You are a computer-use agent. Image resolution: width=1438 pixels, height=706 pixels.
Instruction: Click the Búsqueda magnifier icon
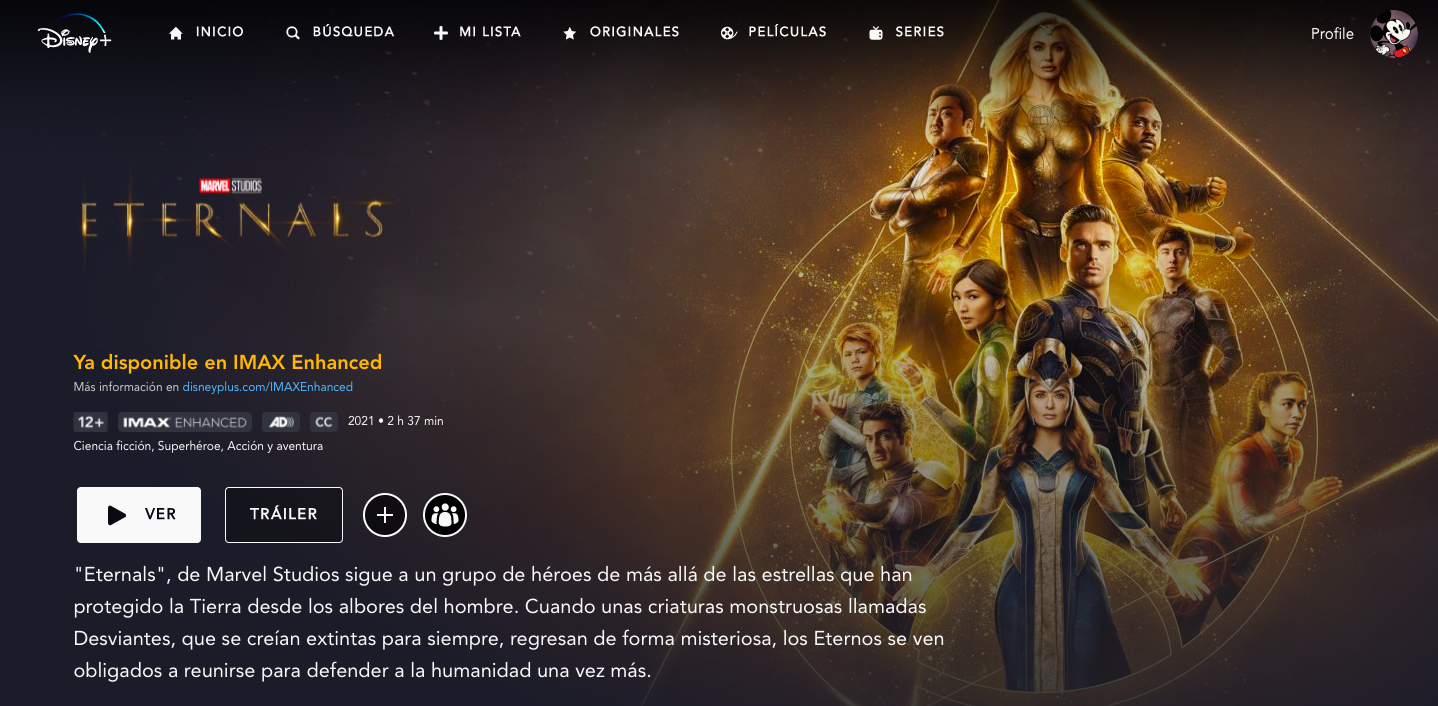(x=293, y=33)
